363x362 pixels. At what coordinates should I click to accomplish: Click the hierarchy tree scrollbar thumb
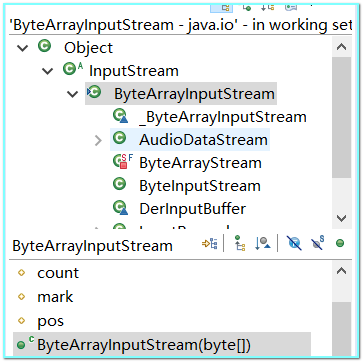341,118
